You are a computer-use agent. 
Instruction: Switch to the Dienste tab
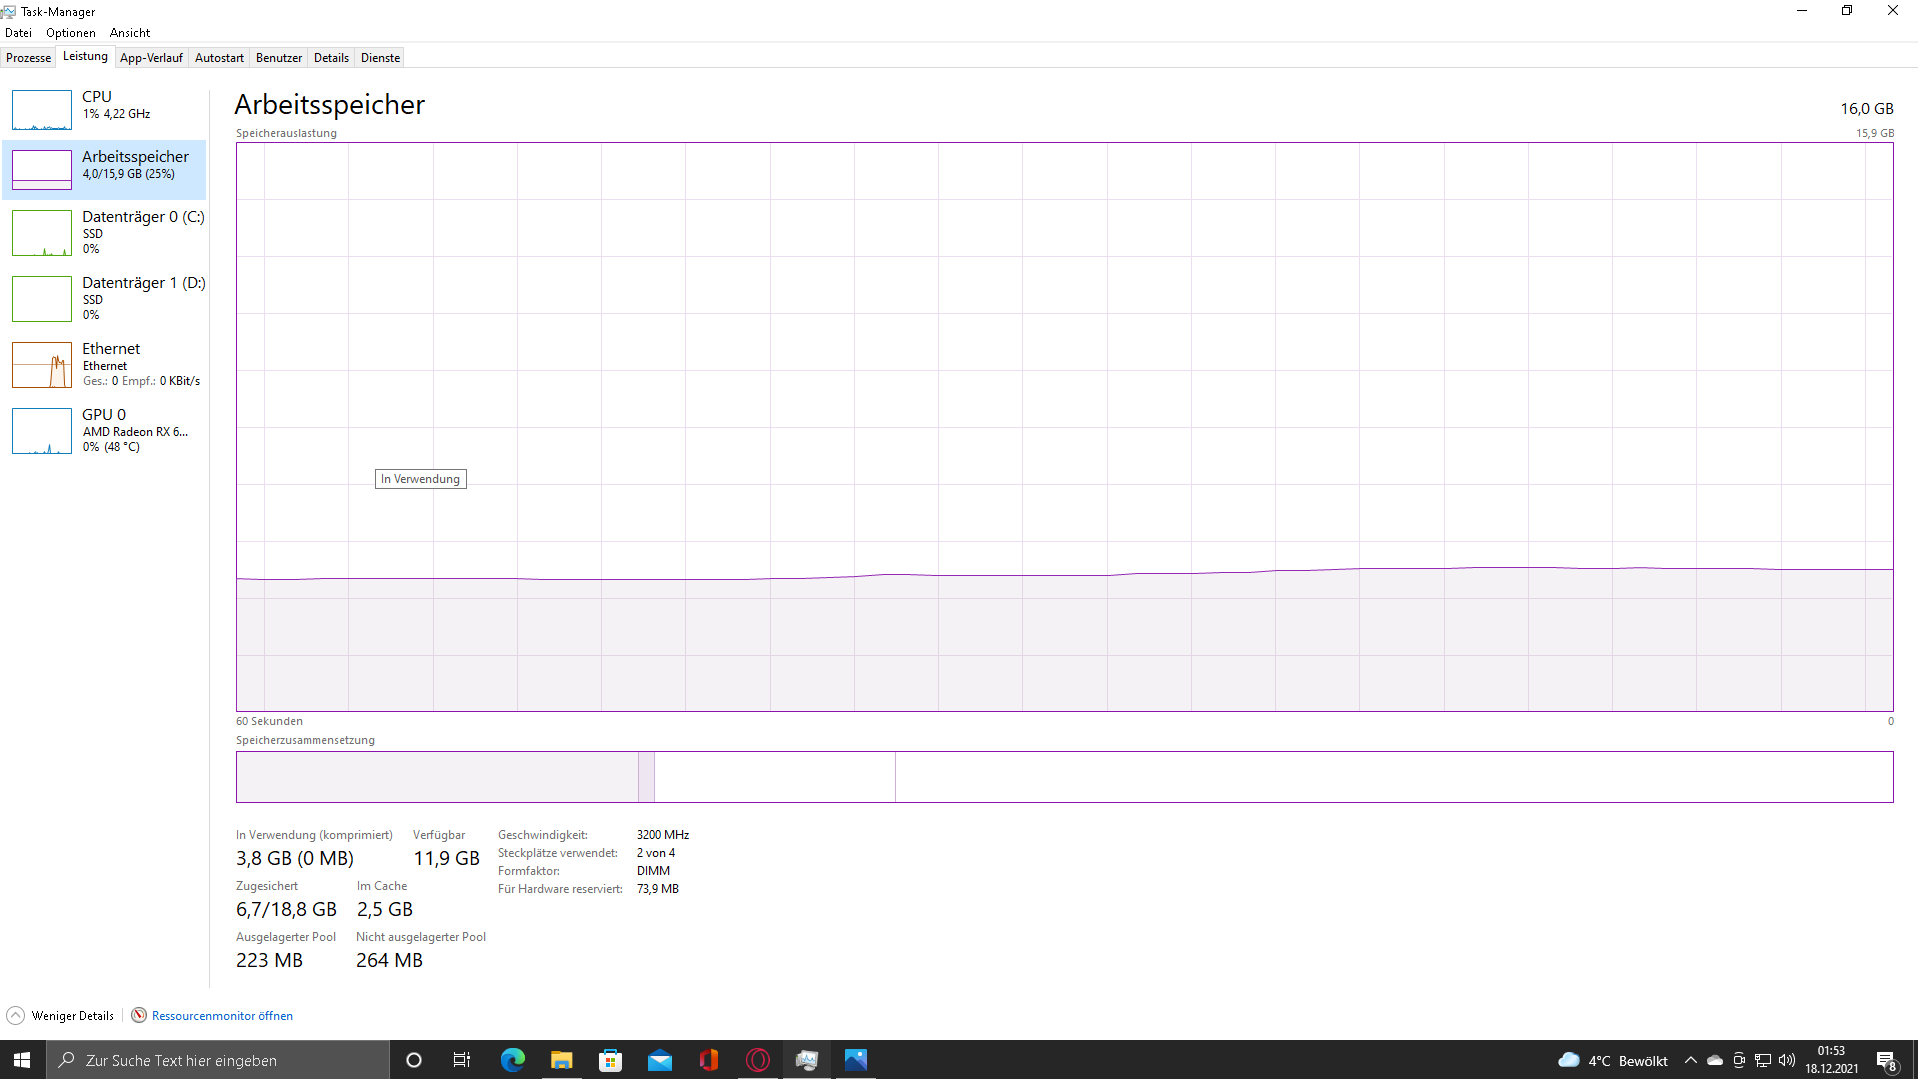(x=380, y=58)
